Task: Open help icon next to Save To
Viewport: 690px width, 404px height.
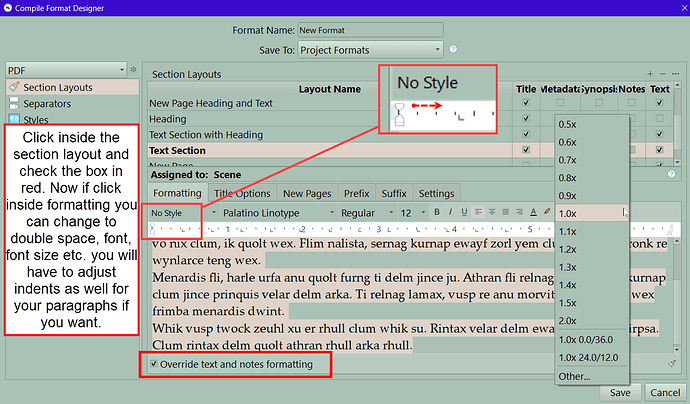Action: point(453,49)
